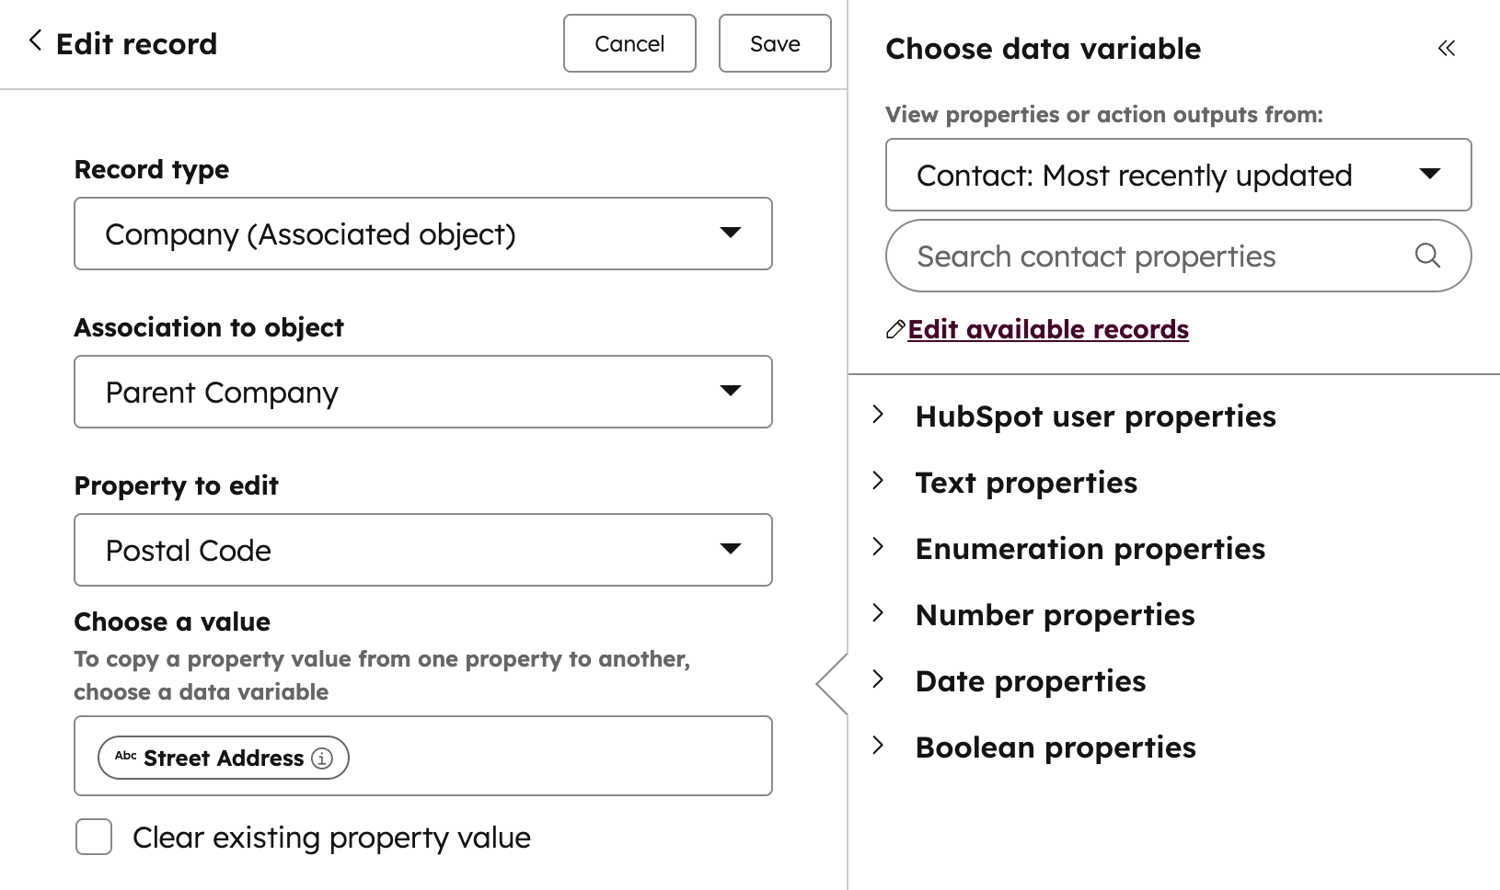Viewport: 1500px width, 890px height.
Task: Open the Record type dropdown
Action: (422, 234)
